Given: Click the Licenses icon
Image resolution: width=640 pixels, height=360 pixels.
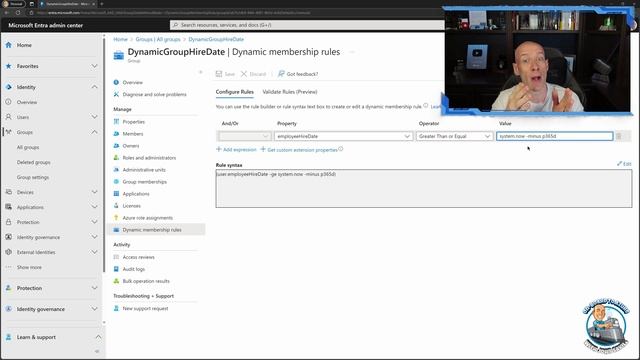Looking at the screenshot, I should [116, 206].
